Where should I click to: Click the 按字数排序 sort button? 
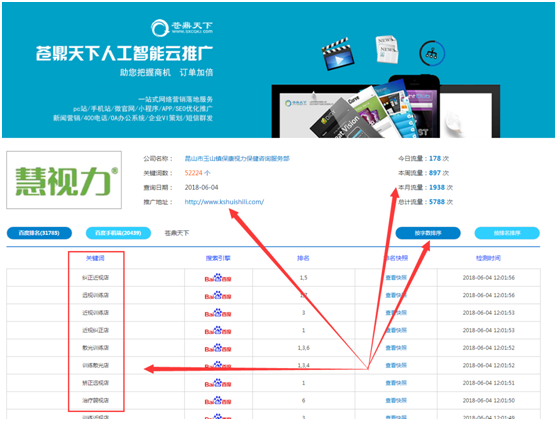coord(428,233)
